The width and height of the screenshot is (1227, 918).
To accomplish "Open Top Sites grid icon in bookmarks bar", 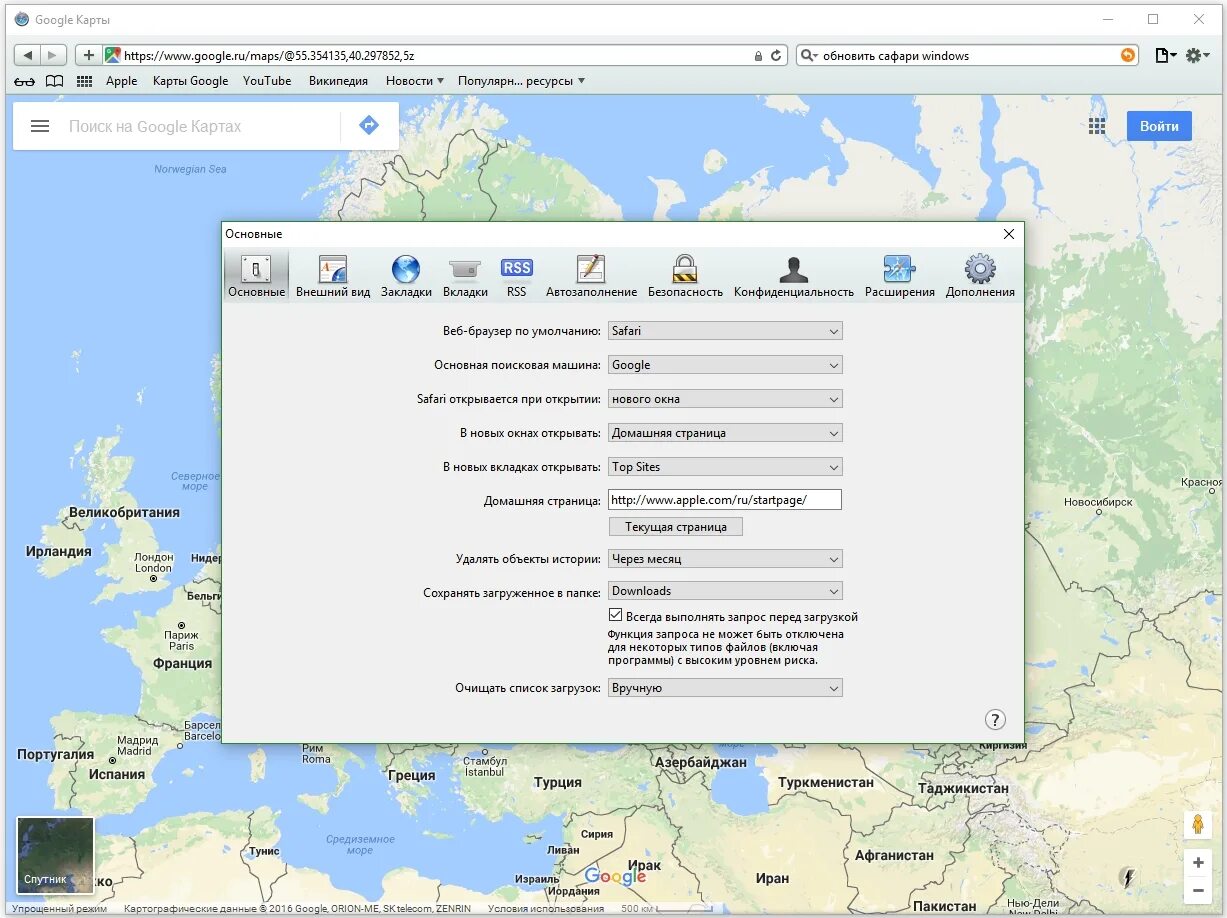I will [85, 81].
